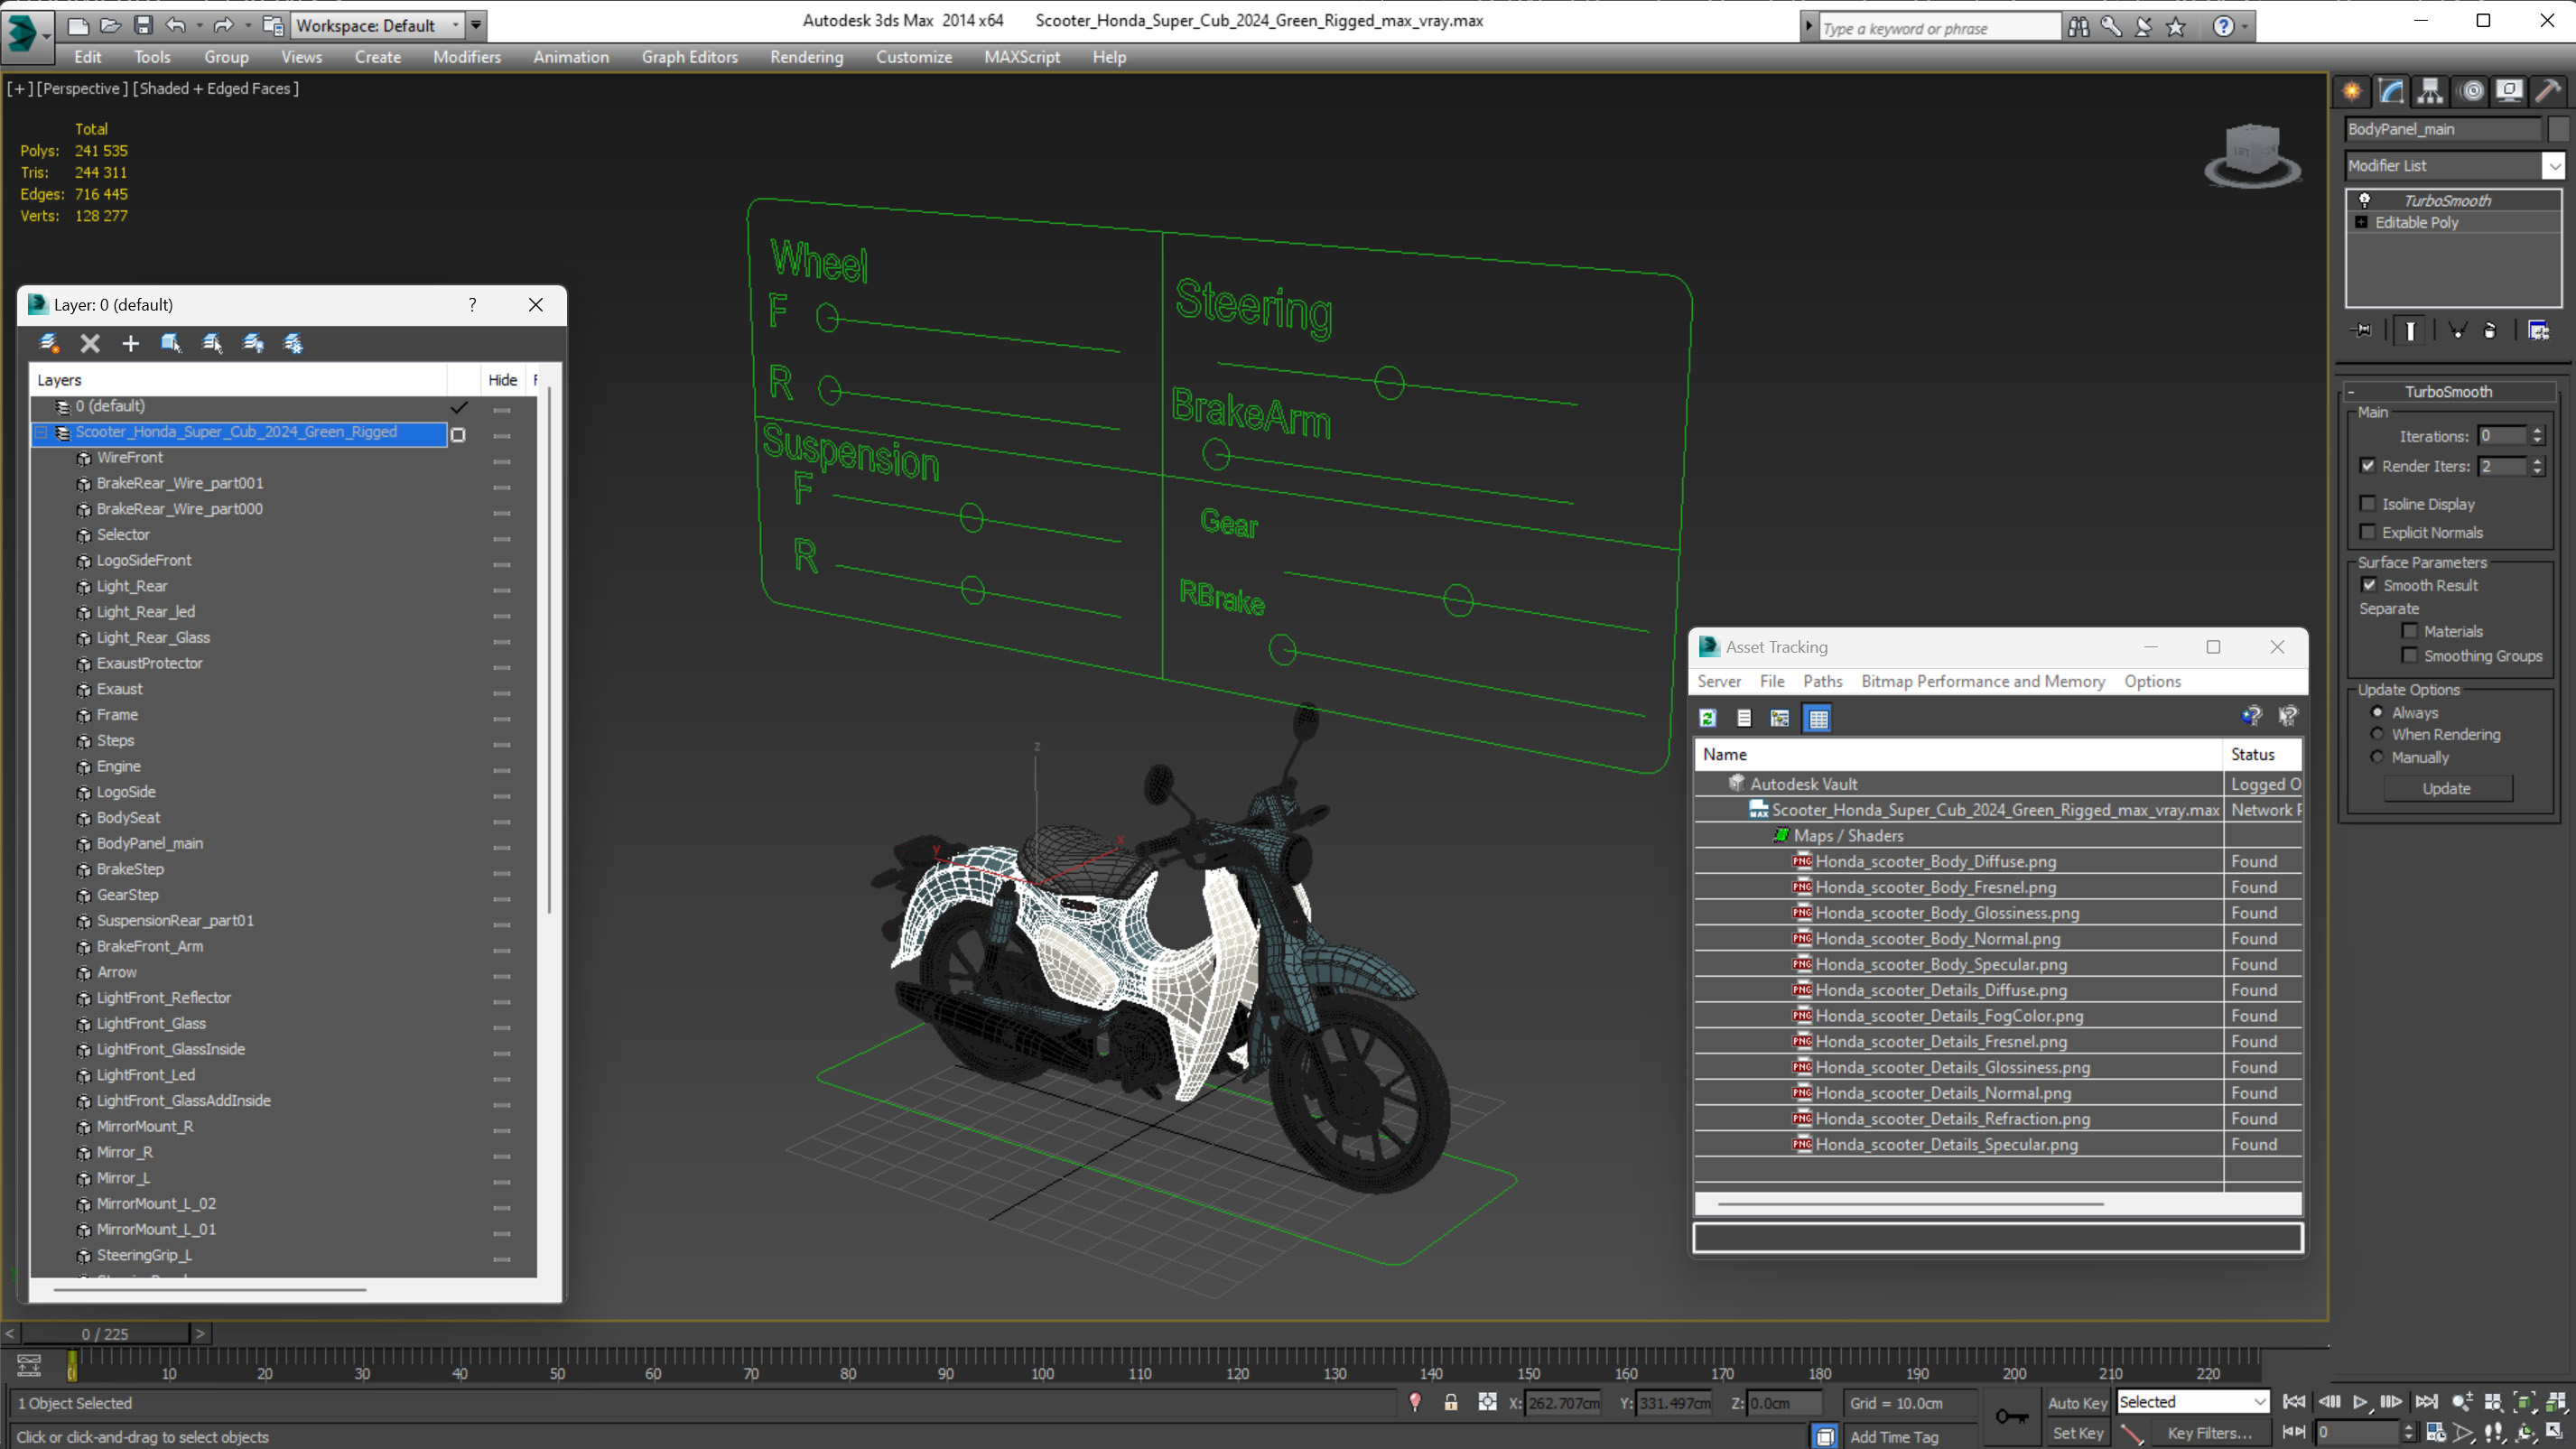Open Paths menu in Asset Tracking
Image resolution: width=2576 pixels, height=1449 pixels.
pos(1822,680)
